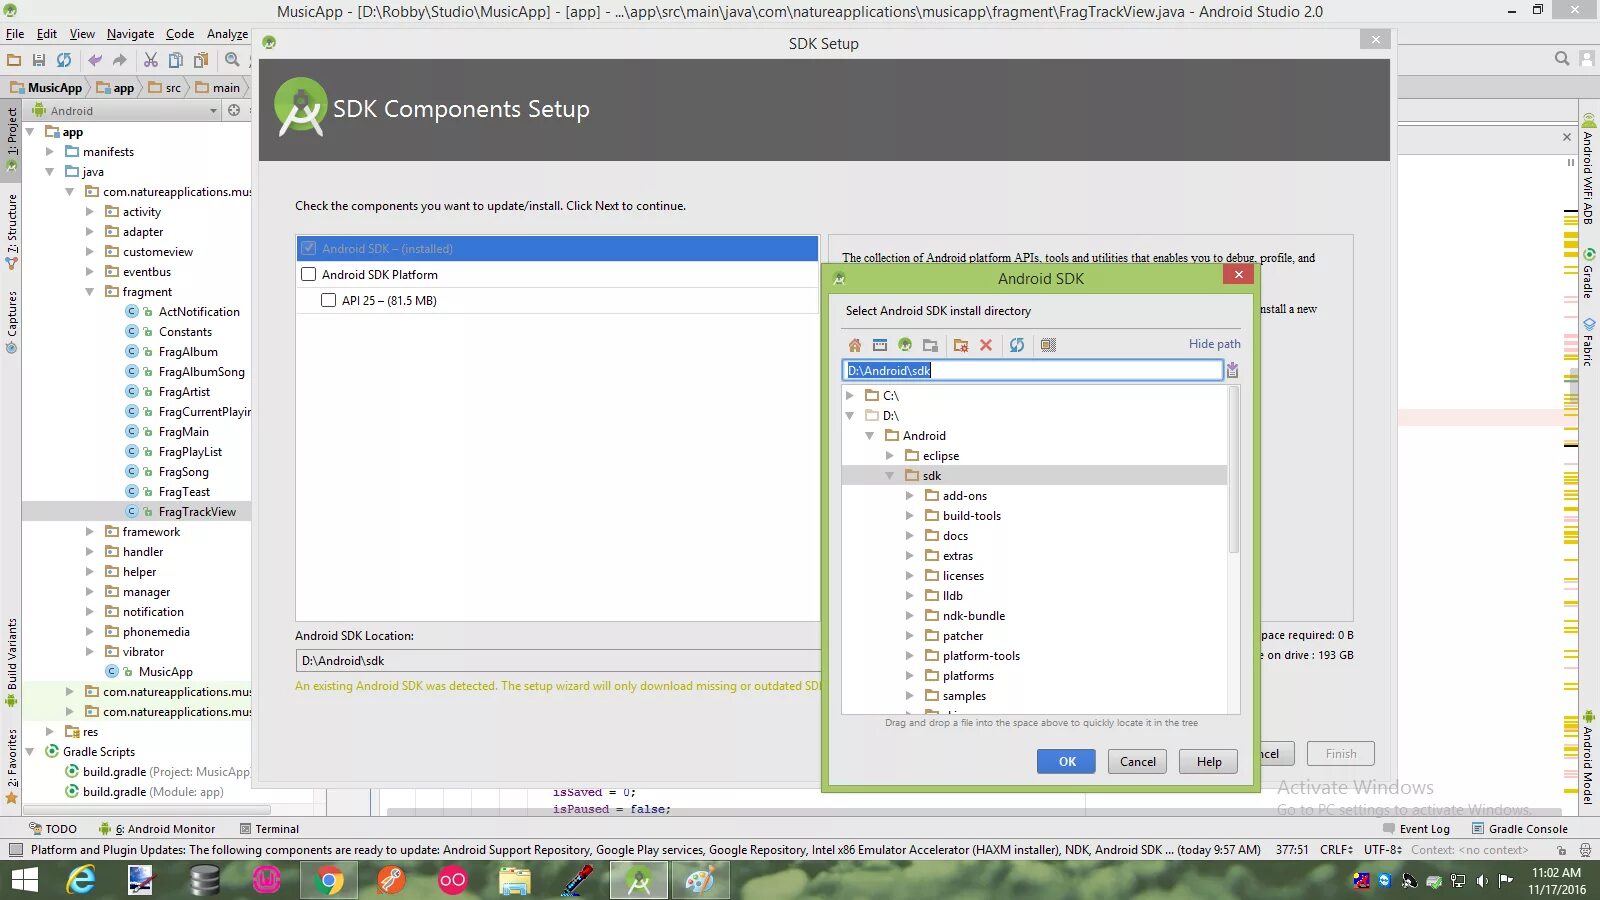The height and width of the screenshot is (900, 1600).
Task: Expand the C:\ drive node
Action: coord(850,396)
